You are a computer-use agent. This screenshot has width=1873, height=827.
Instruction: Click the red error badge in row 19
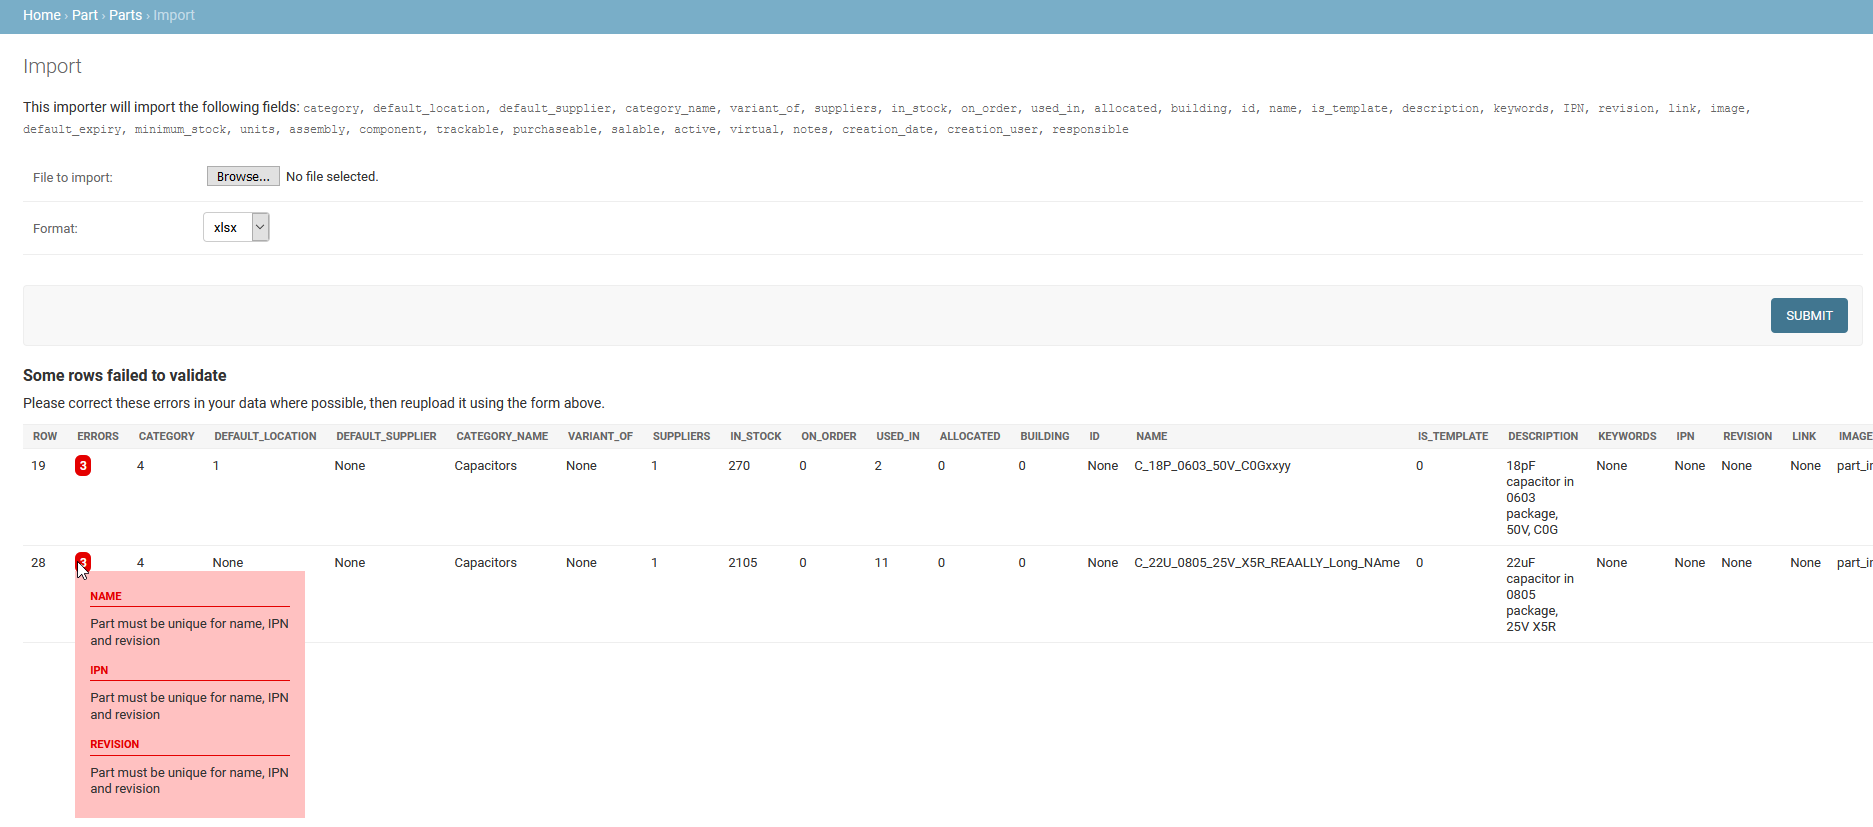[x=83, y=466]
